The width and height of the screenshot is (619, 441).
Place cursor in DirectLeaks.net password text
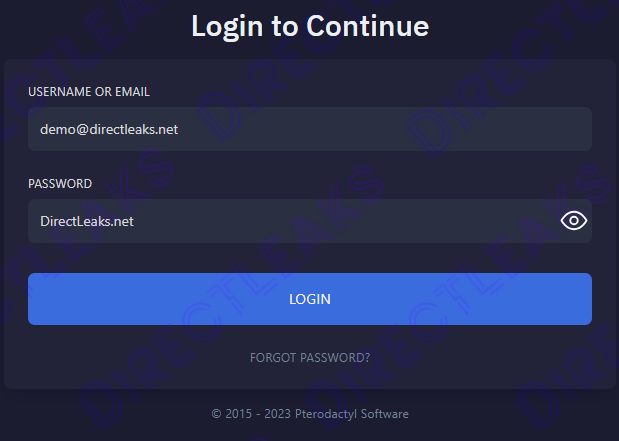click(87, 221)
